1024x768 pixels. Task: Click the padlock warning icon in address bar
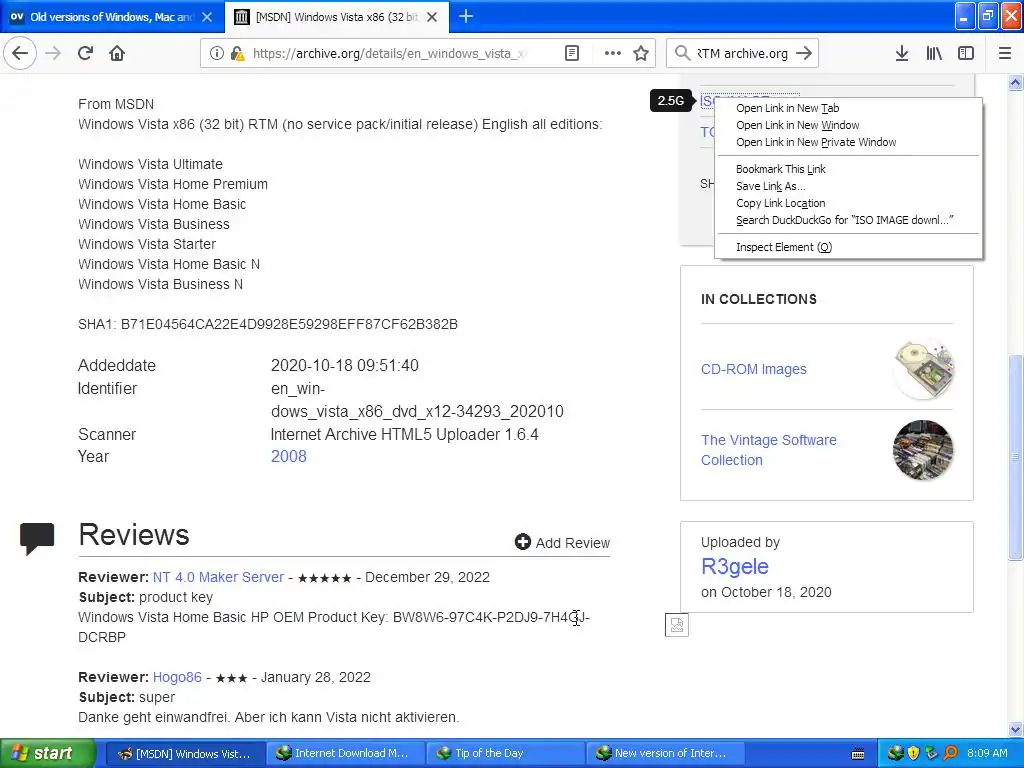[238, 53]
